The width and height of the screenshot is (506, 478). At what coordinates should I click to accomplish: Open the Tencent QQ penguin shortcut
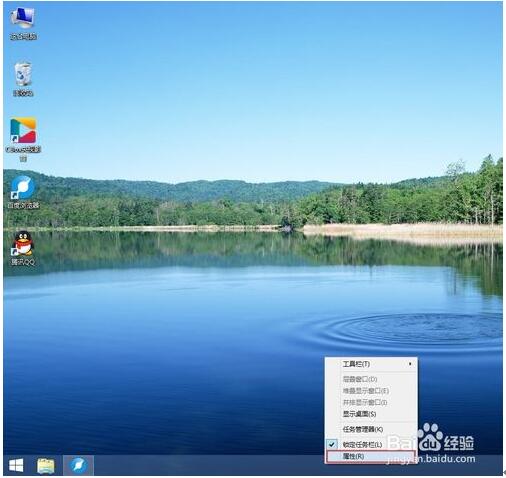[x=23, y=248]
